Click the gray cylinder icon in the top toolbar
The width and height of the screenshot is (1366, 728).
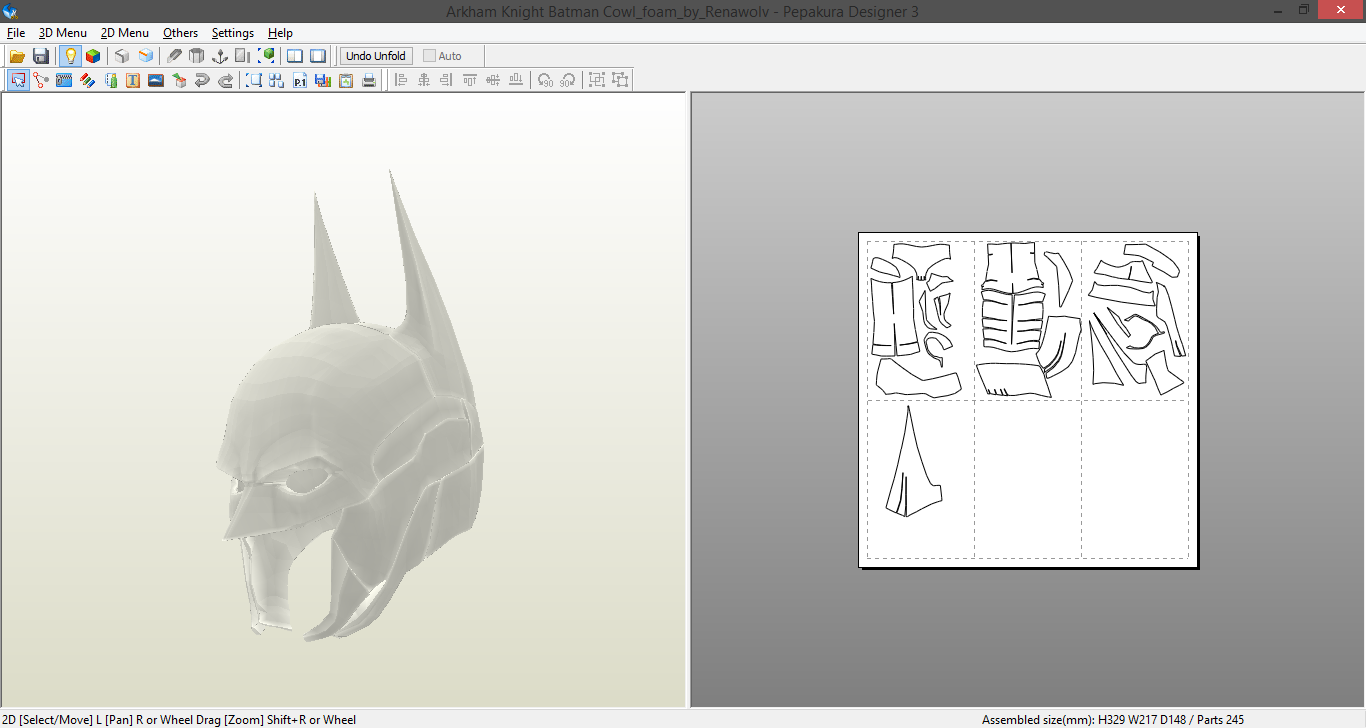point(197,56)
